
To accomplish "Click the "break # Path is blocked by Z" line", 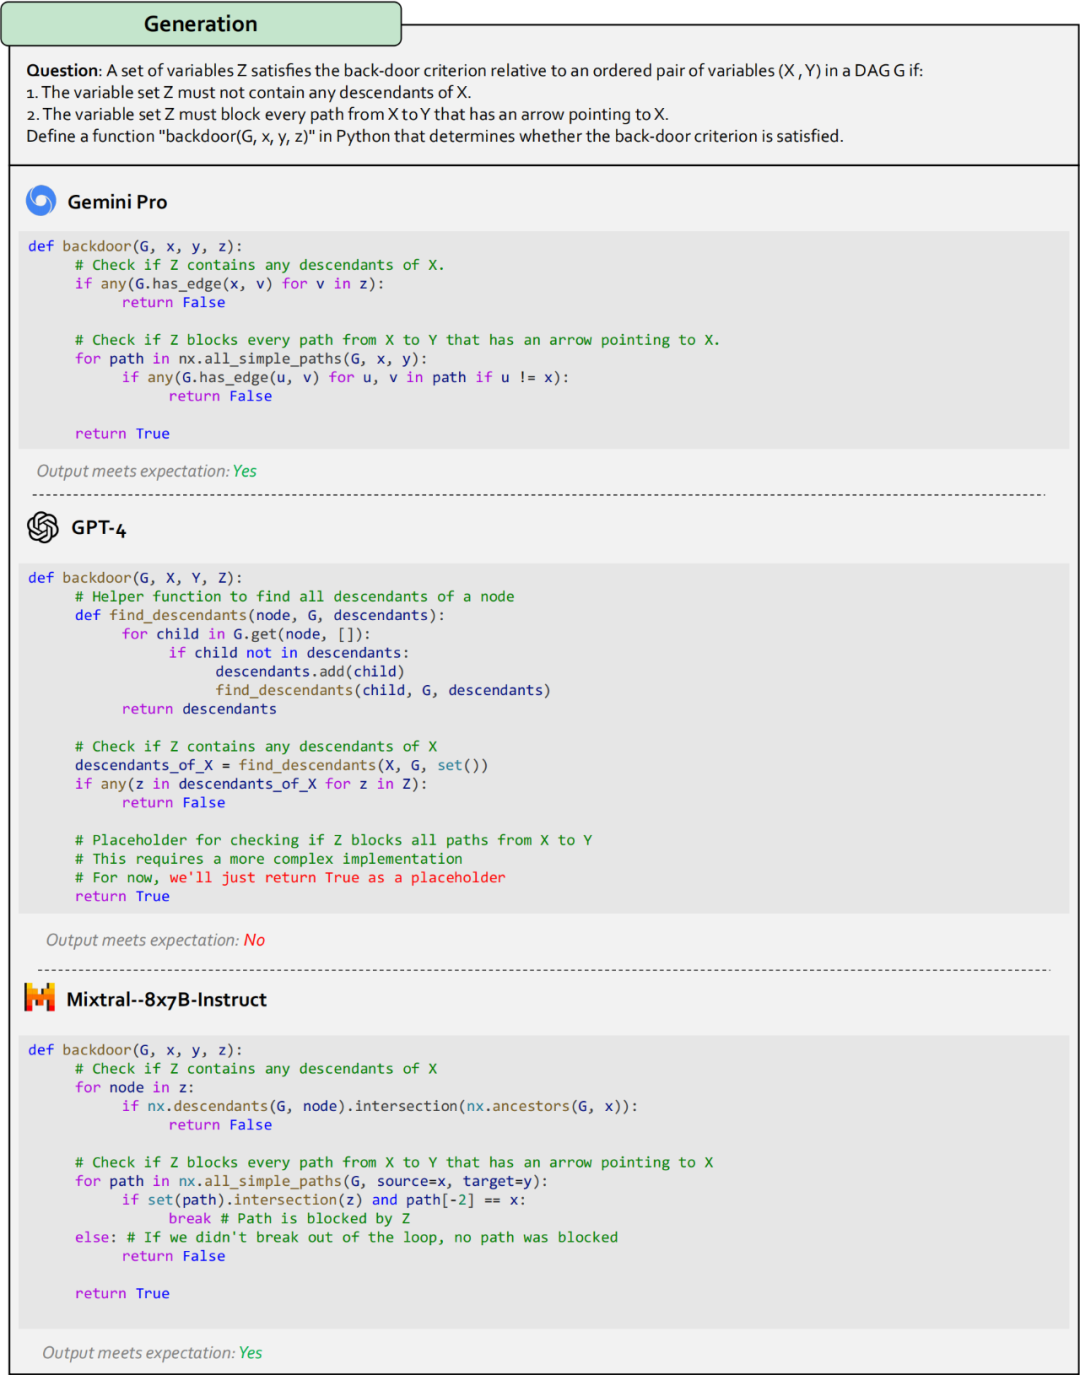I will tap(289, 1219).
